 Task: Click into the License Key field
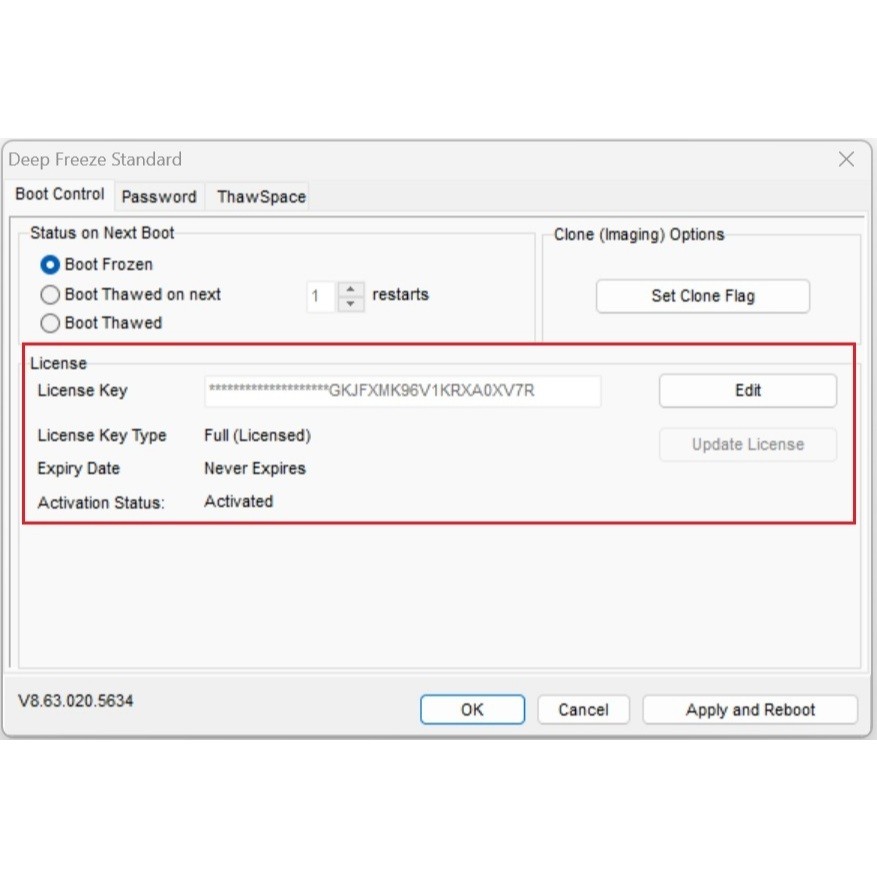(x=403, y=391)
